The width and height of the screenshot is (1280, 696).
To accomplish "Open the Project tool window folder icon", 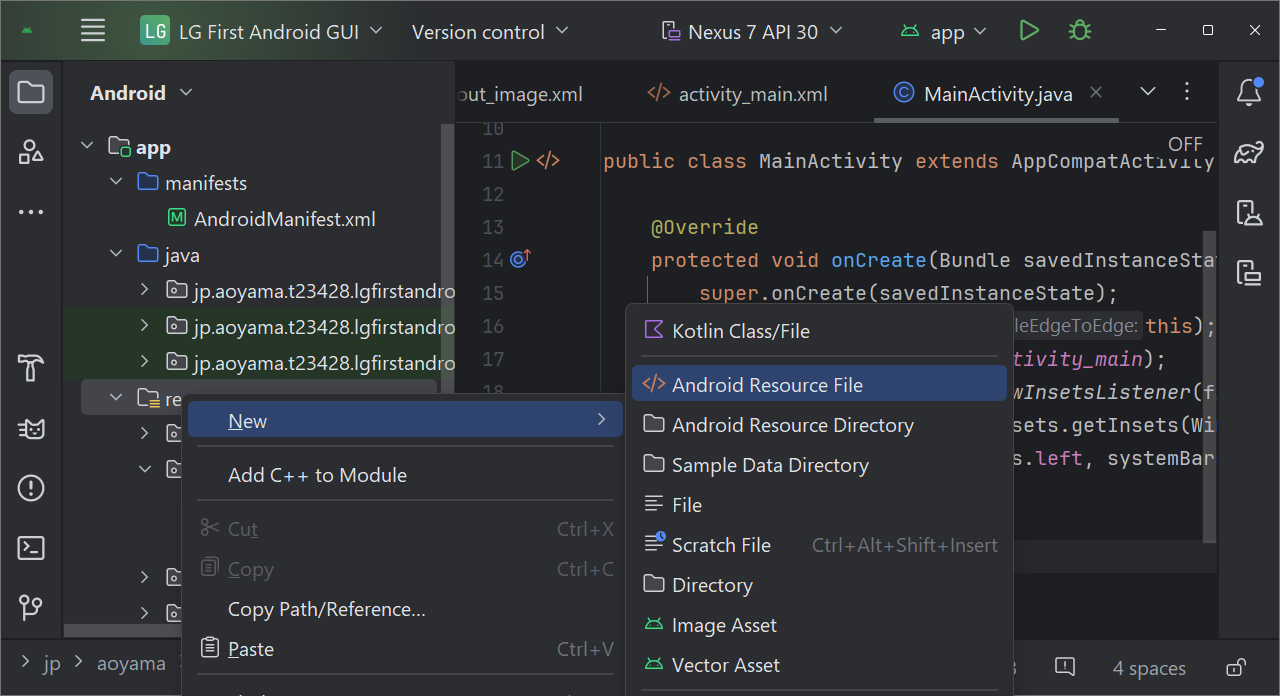I will tap(31, 93).
